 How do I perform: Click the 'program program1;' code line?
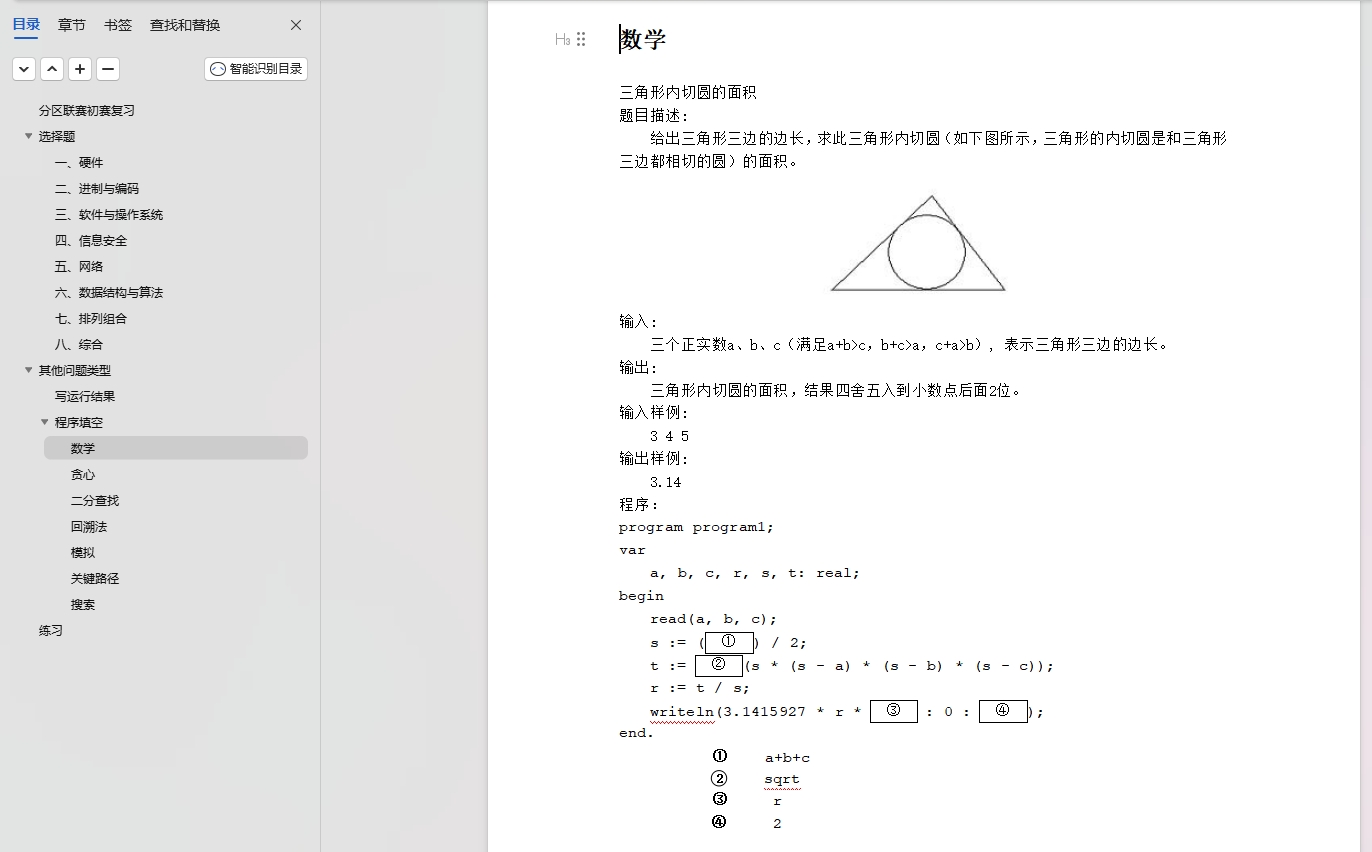[696, 527]
